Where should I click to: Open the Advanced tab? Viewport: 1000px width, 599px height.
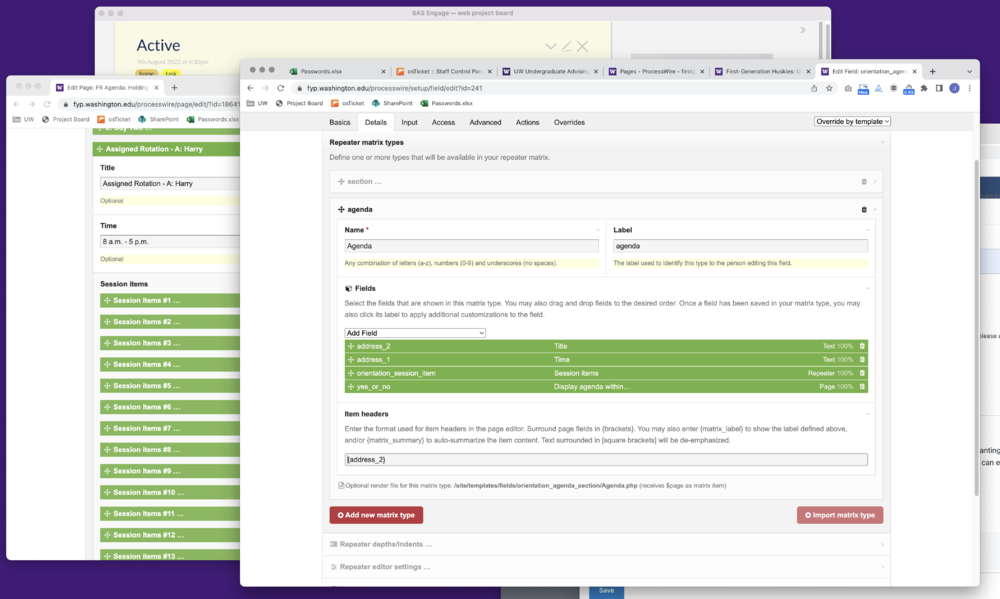[485, 122]
